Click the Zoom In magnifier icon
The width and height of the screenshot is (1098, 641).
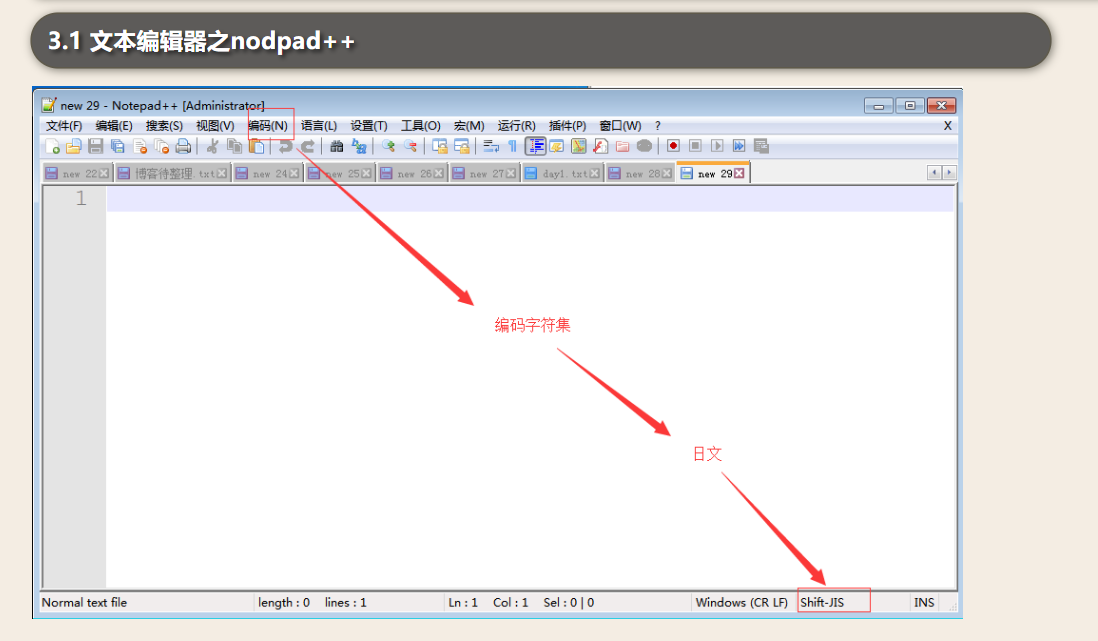point(388,146)
